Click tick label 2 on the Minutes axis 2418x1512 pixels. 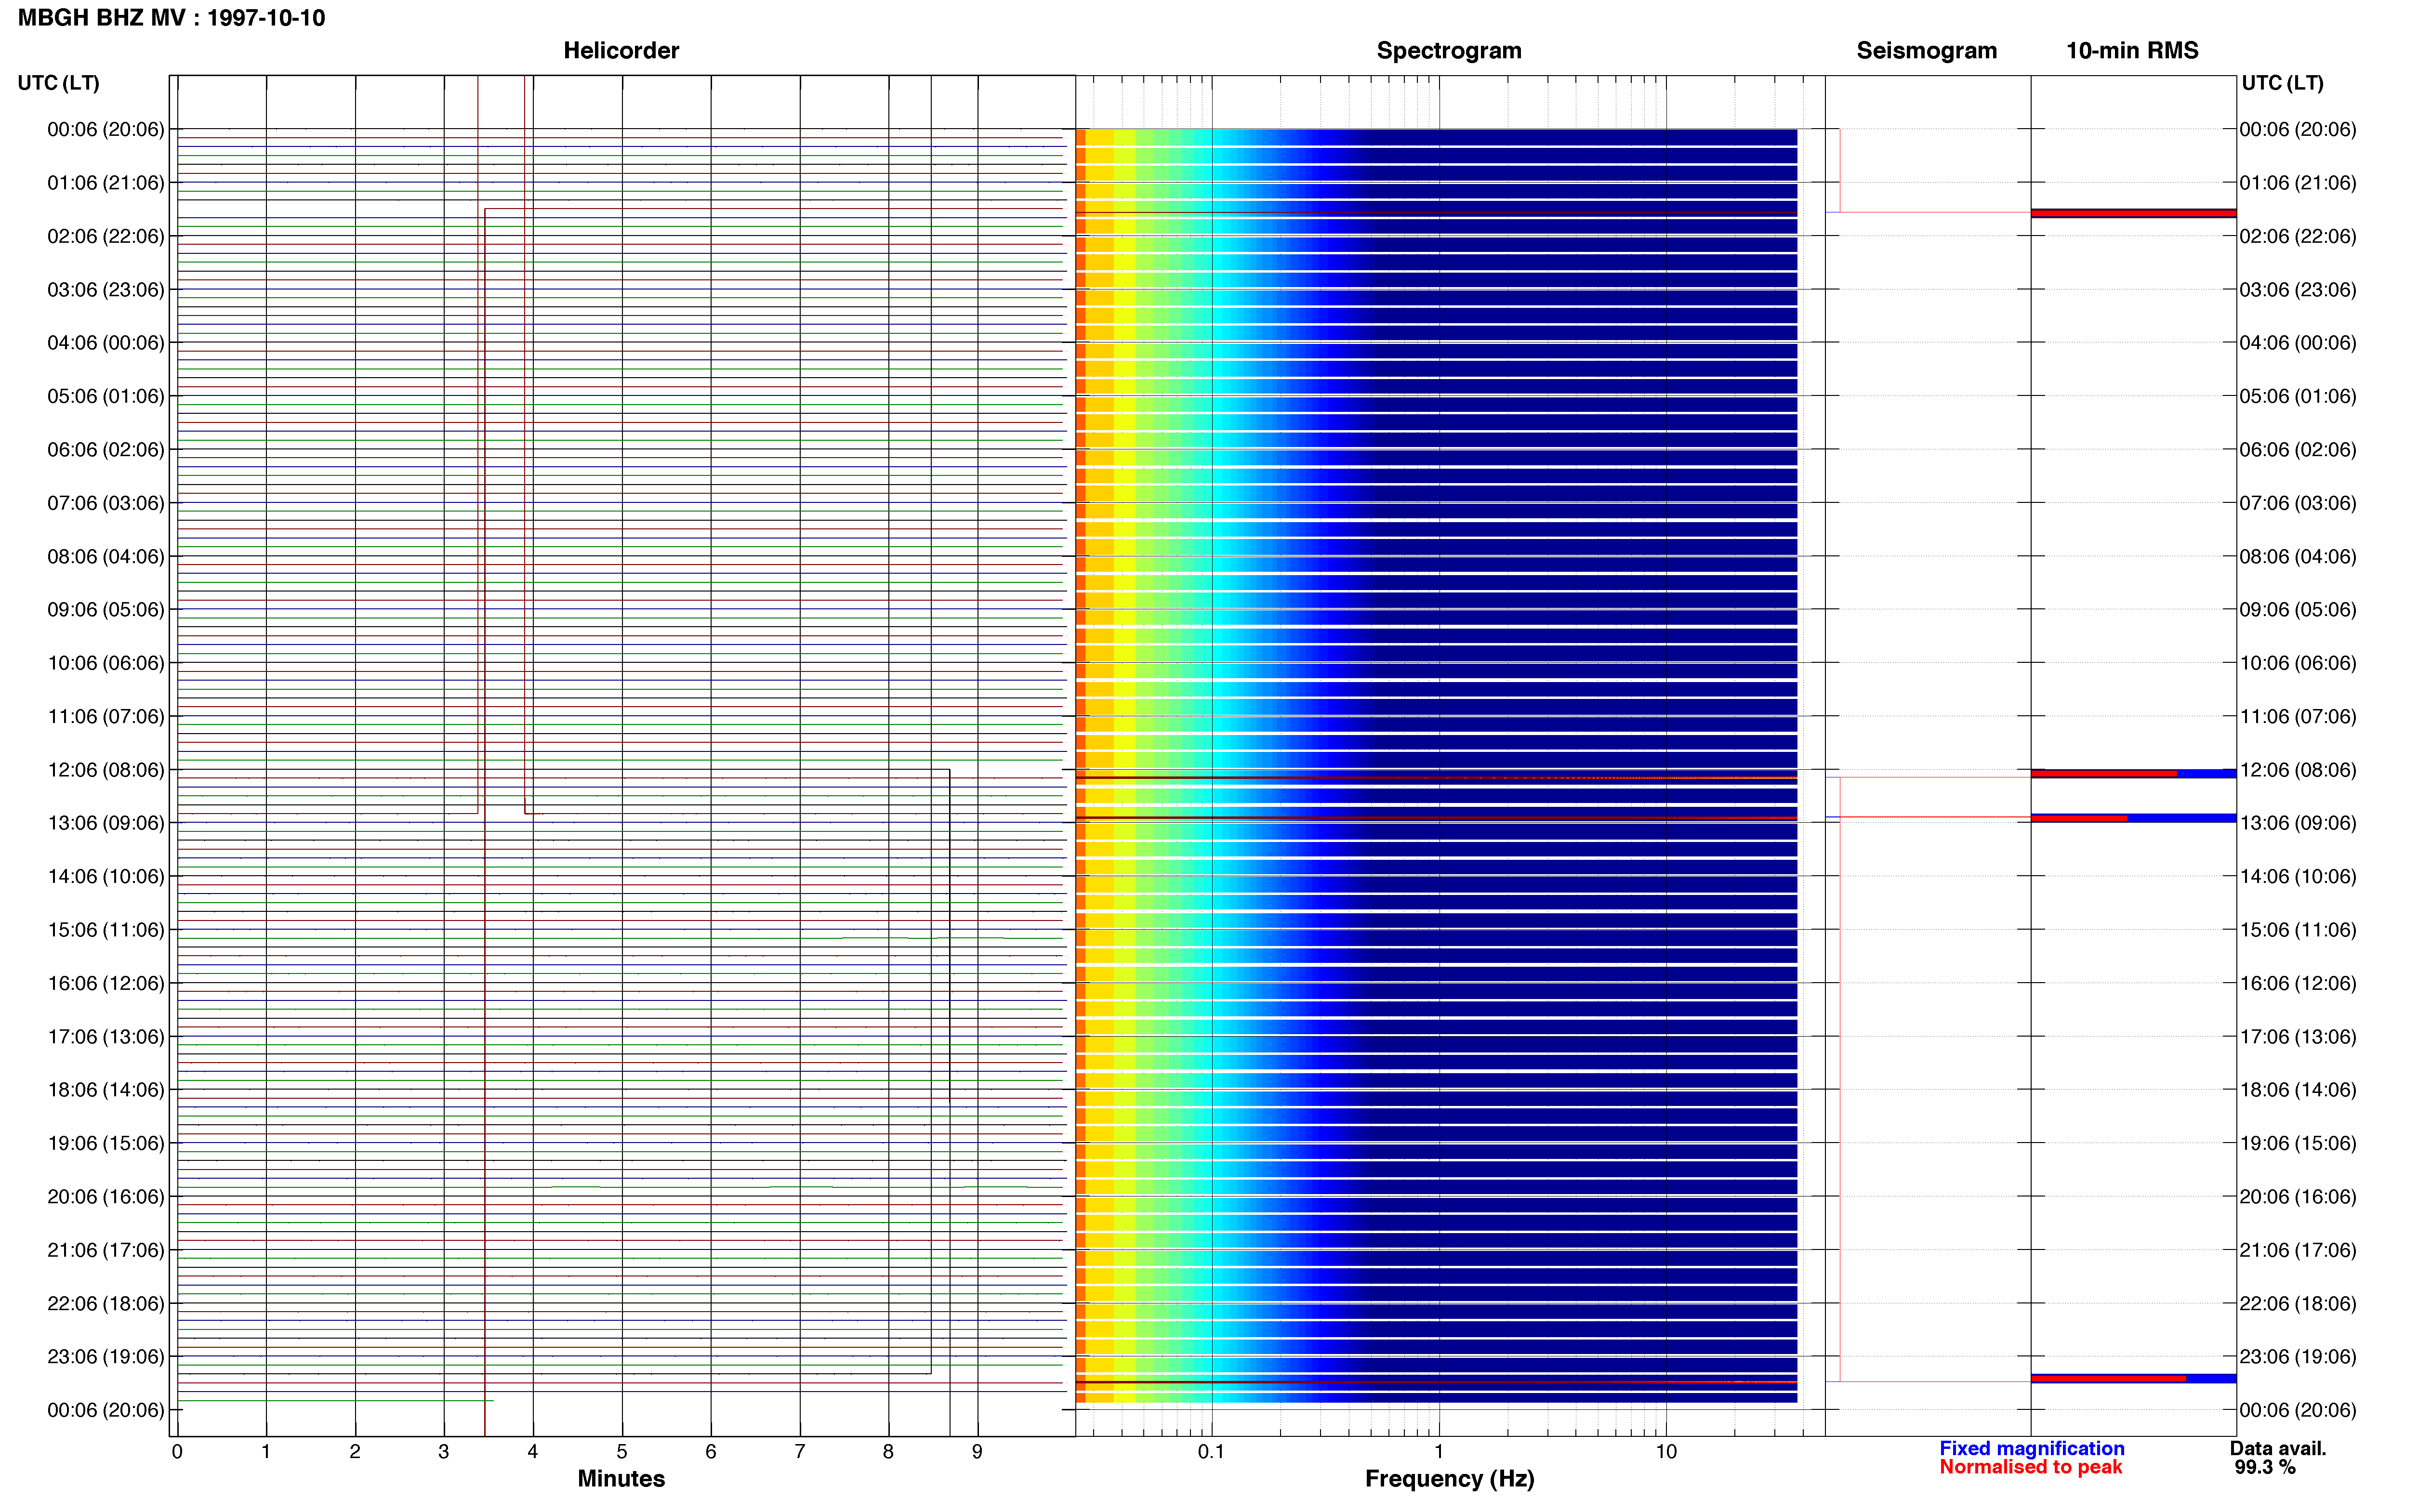(x=355, y=1452)
